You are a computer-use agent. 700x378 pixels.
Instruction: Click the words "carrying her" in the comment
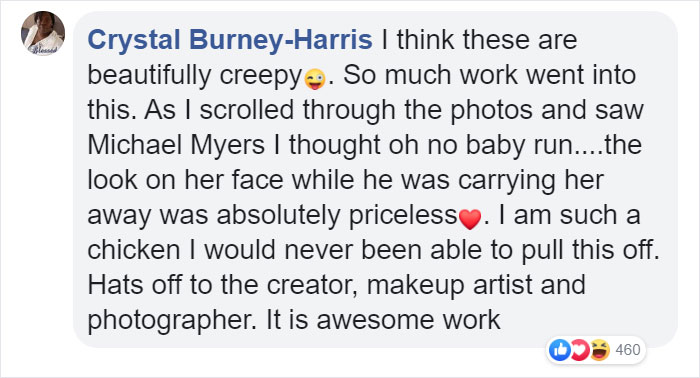coord(531,181)
